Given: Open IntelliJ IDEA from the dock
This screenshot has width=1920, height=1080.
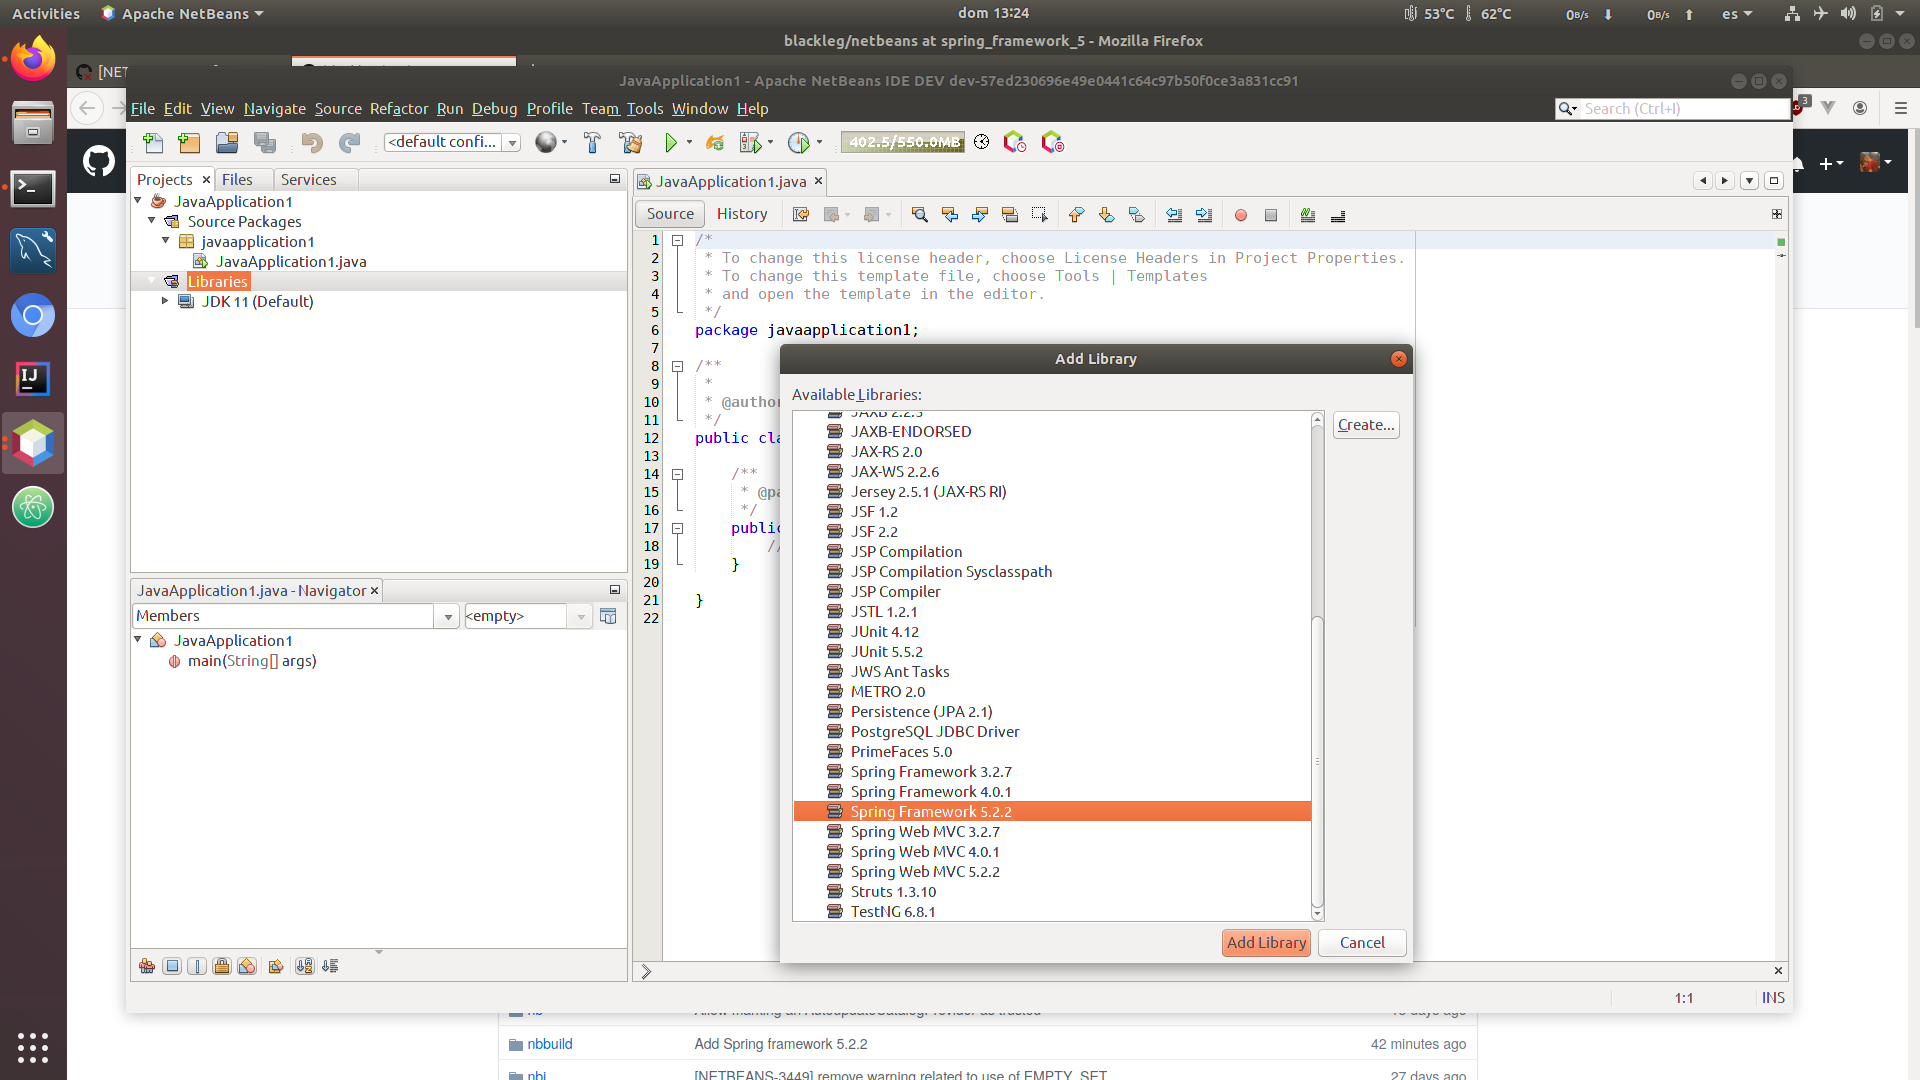Looking at the screenshot, I should coord(32,378).
